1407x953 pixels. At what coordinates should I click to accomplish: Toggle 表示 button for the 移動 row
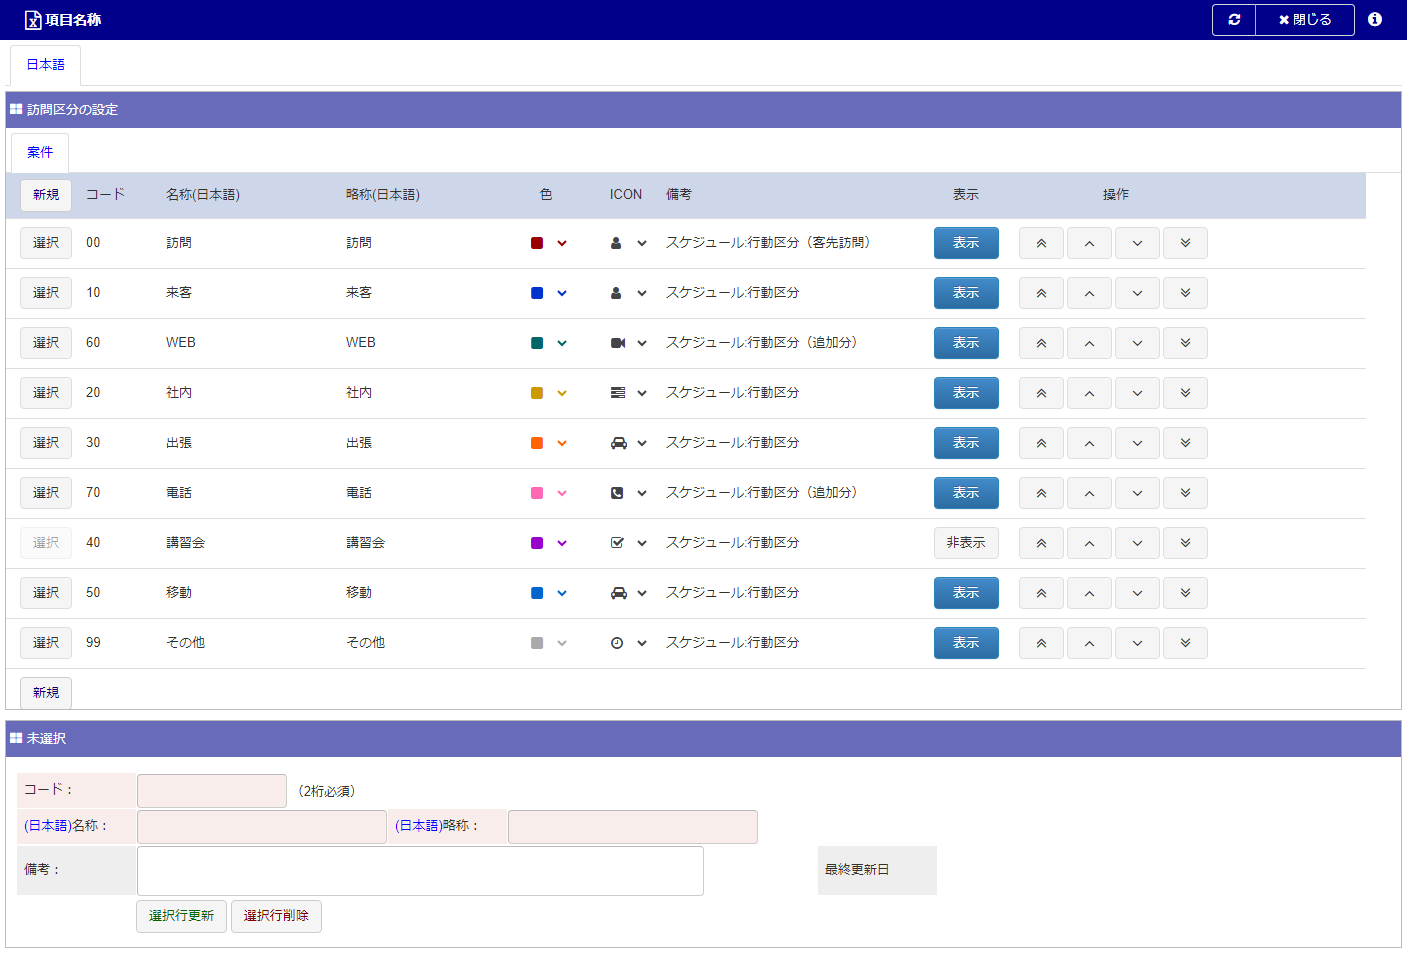(x=966, y=593)
